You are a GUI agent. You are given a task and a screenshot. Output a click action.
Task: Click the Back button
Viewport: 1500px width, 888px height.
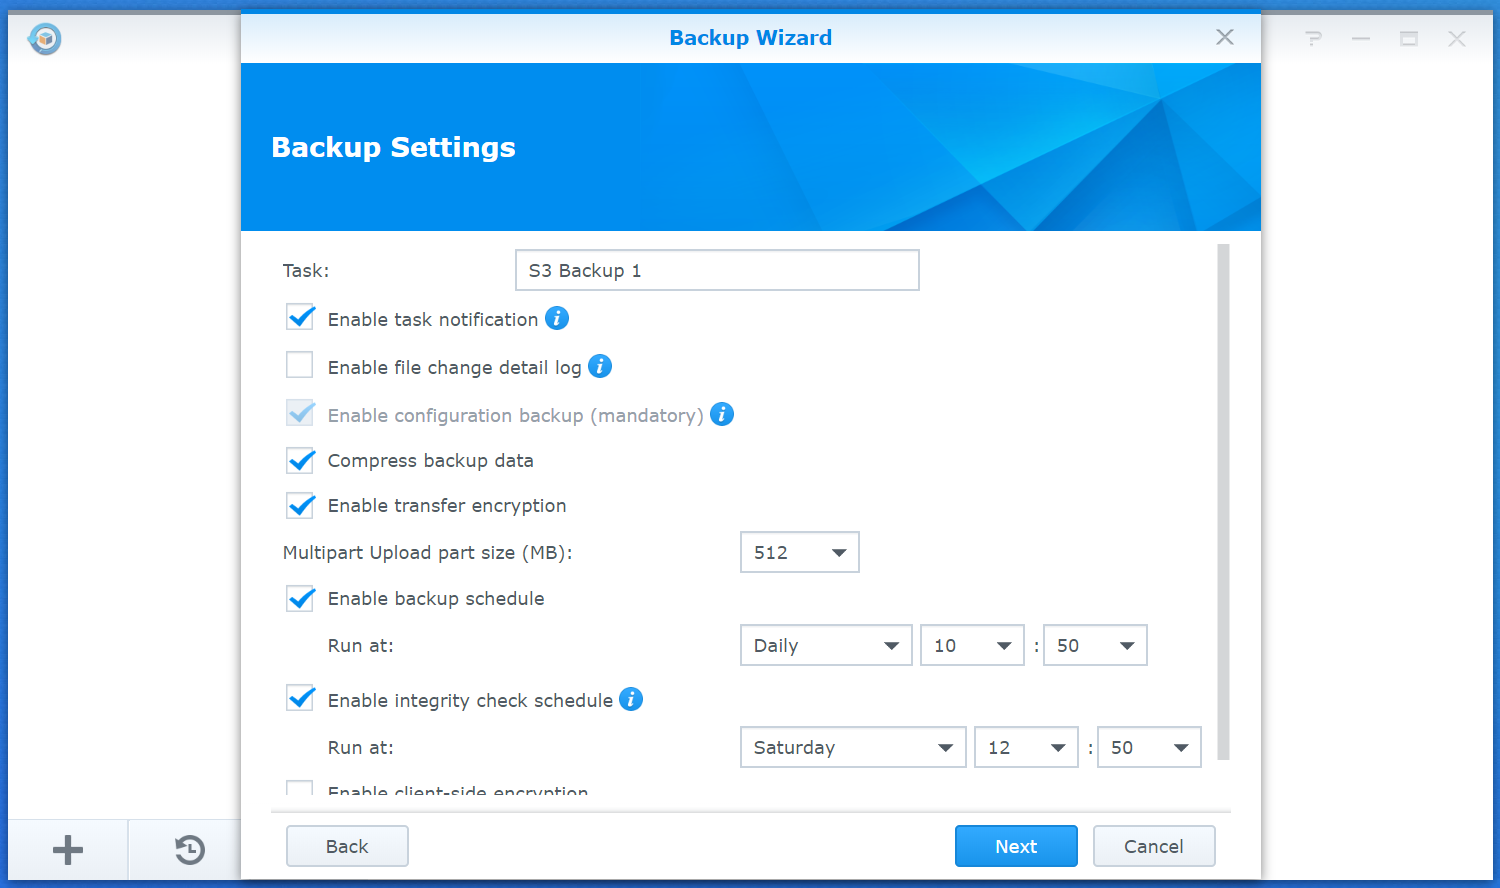click(347, 846)
